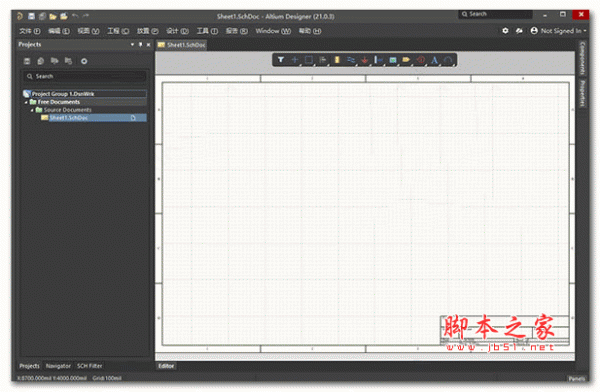Image resolution: width=600 pixels, height=392 pixels.
Task: Choose the red GND power port tool
Action: 365,60
